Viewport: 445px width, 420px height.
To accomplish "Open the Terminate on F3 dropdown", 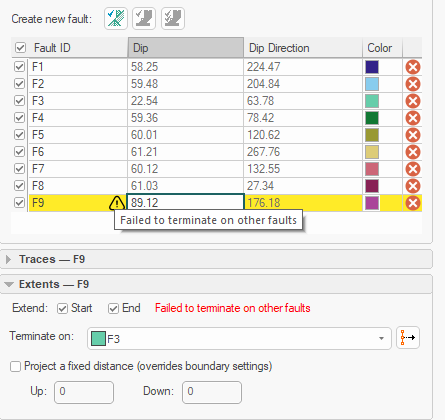I will [239, 338].
